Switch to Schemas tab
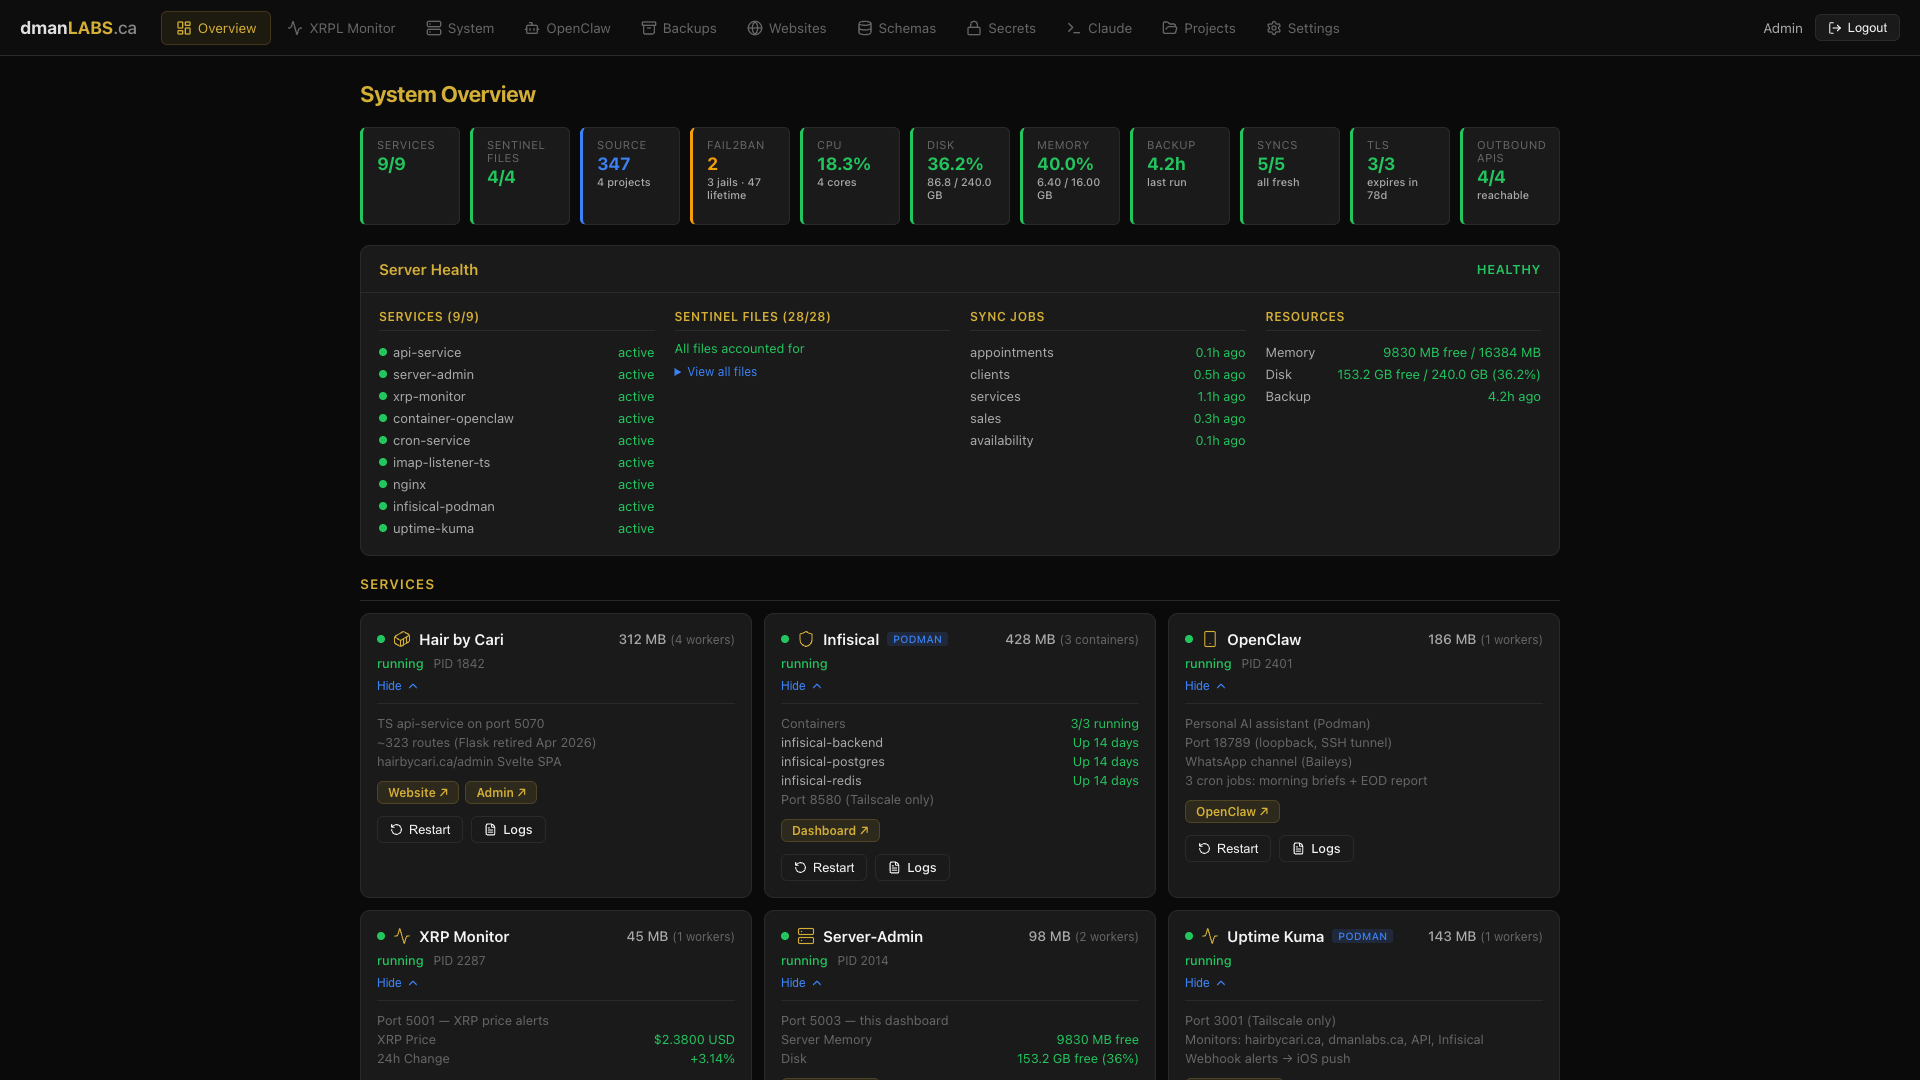 tap(897, 28)
